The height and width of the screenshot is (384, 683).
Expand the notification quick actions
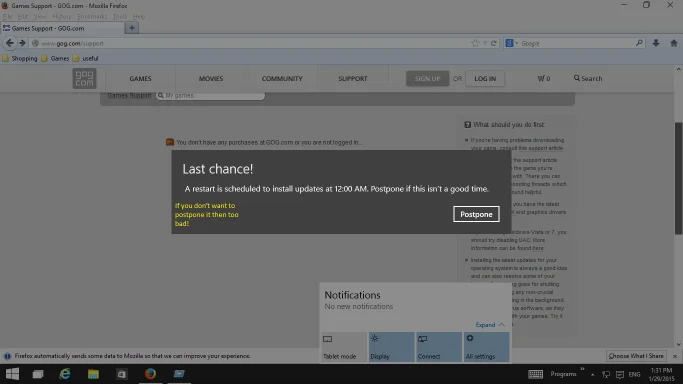[490, 325]
